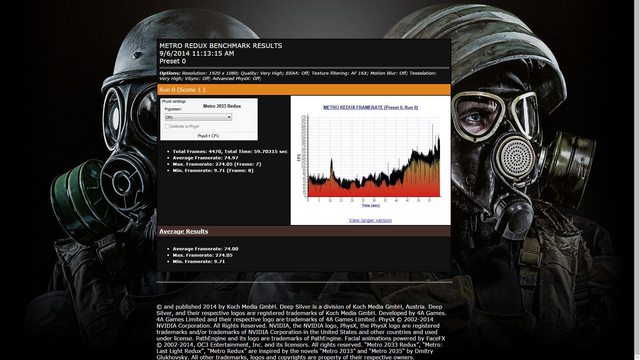Screen dimensions: 640x360
Task: Click the Preset 0 label under the date
Action: pos(172,61)
